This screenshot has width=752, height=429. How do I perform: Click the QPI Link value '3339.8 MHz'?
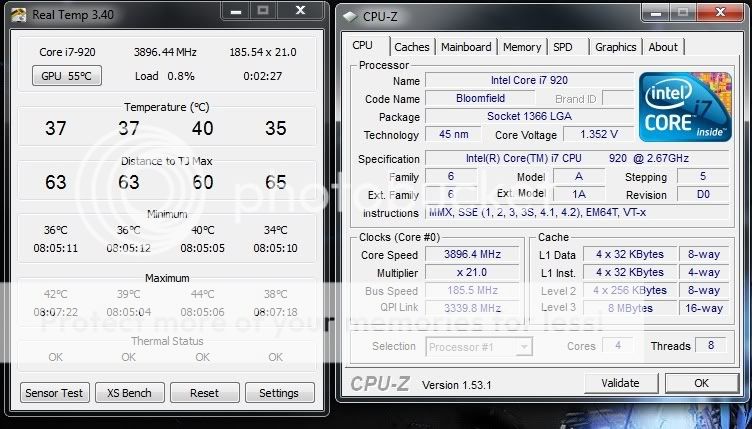click(472, 308)
